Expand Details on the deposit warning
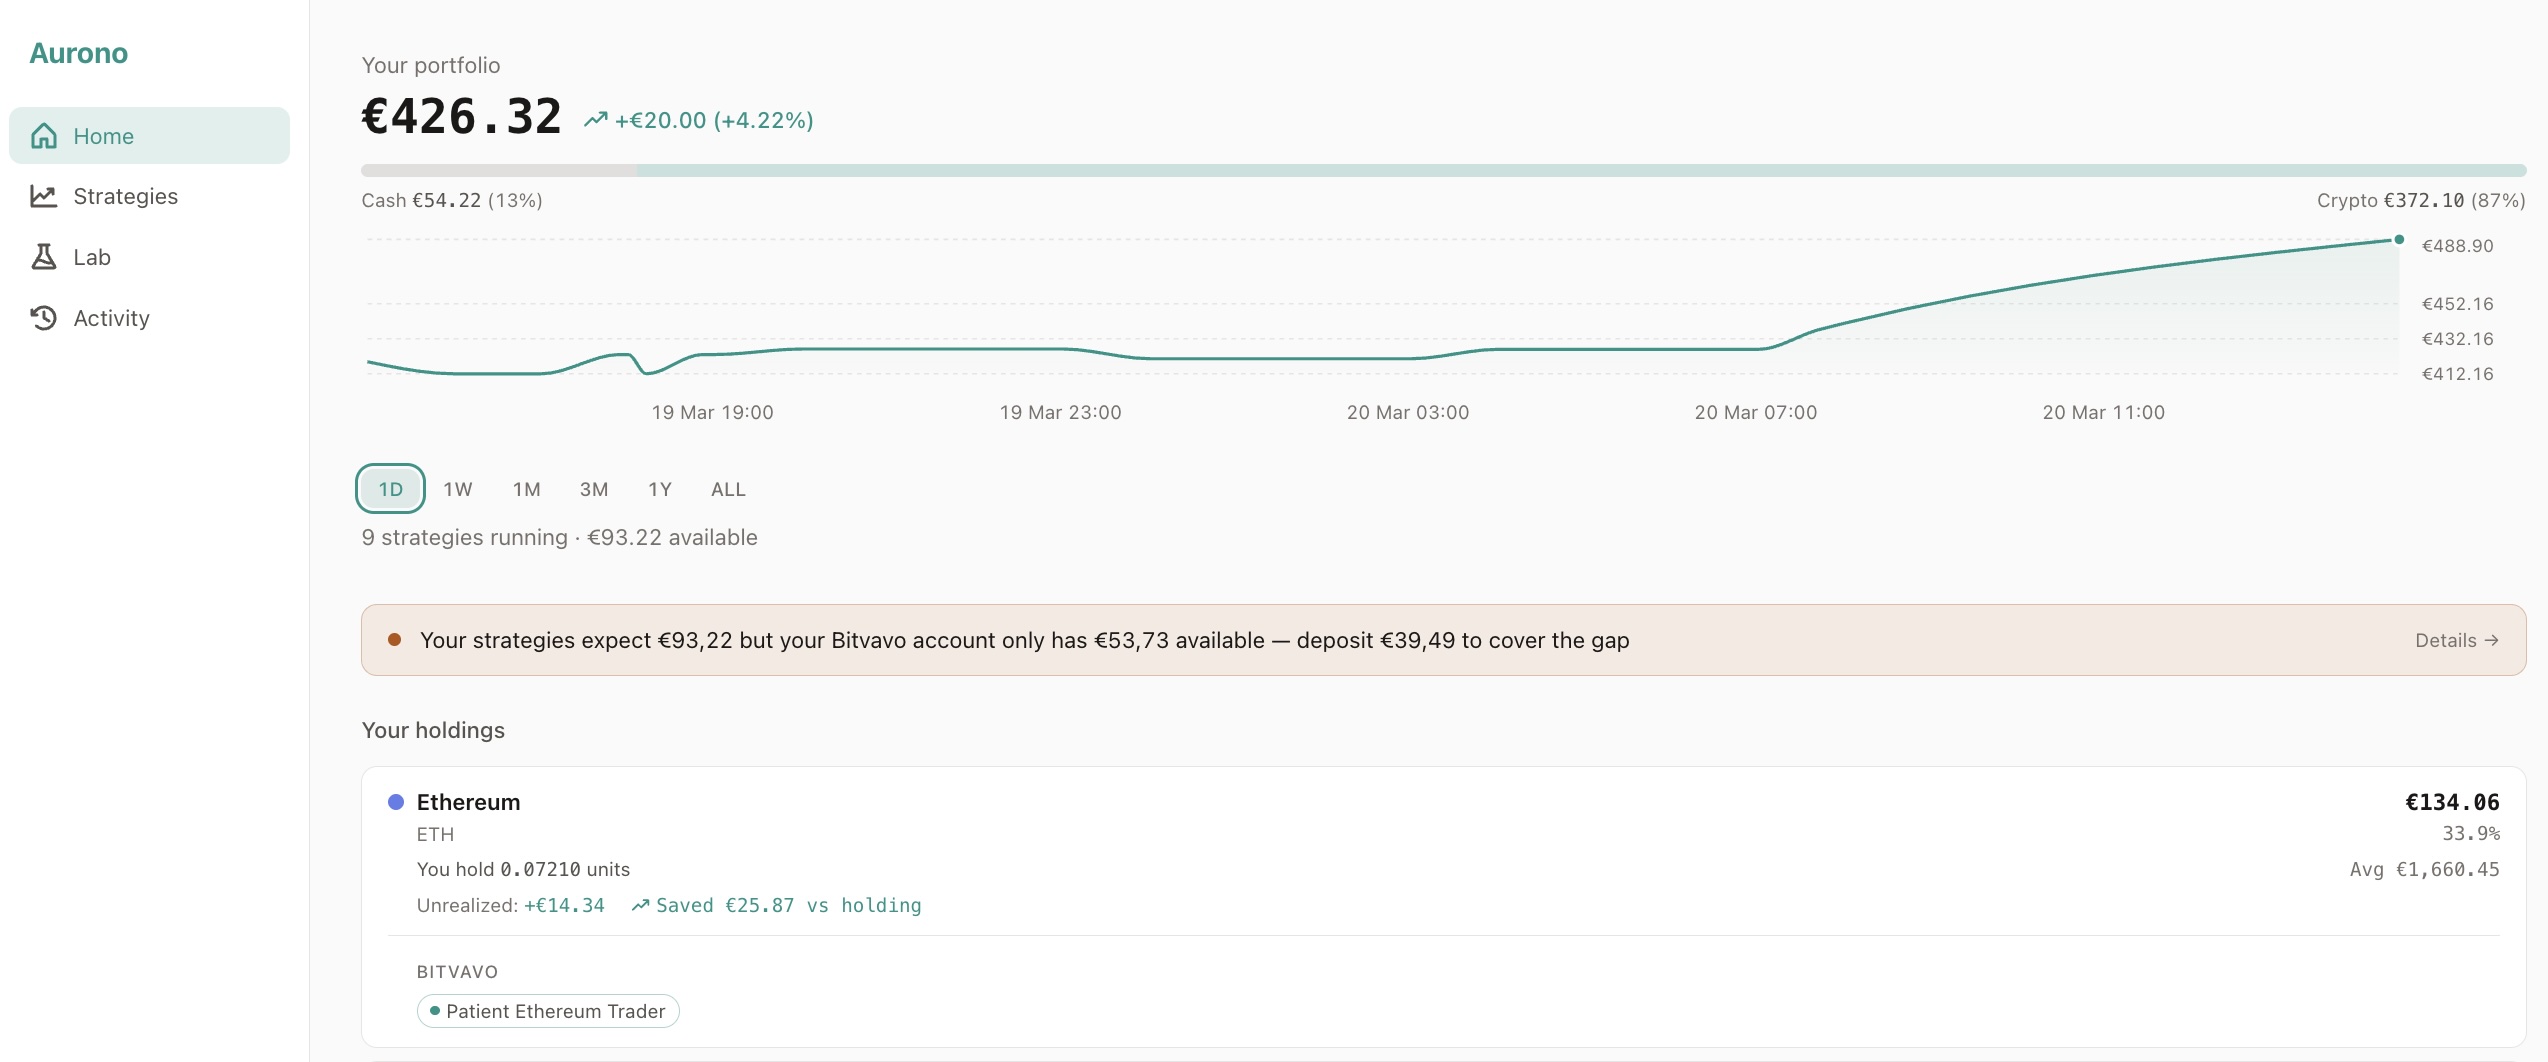This screenshot has width=2548, height=1062. [x=2456, y=639]
